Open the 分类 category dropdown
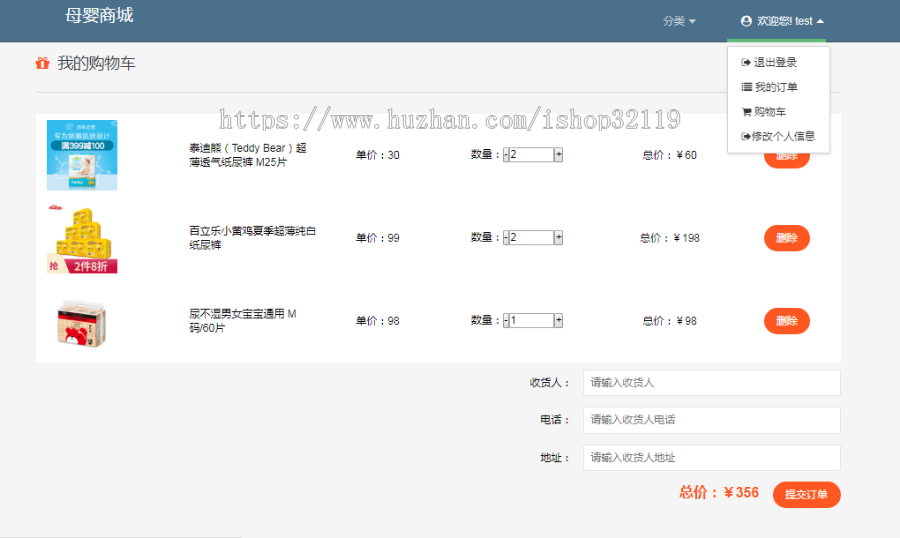This screenshot has height=538, width=900. pyautogui.click(x=679, y=21)
